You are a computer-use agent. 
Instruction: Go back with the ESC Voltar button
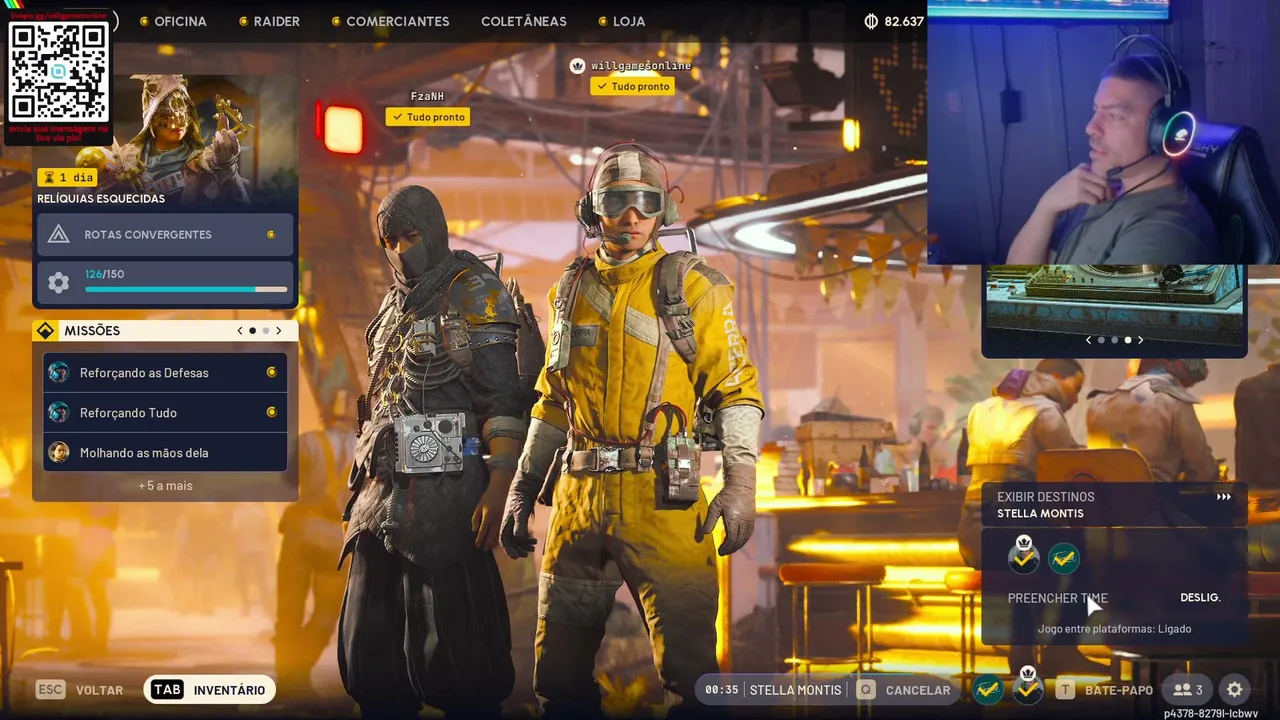[80, 690]
